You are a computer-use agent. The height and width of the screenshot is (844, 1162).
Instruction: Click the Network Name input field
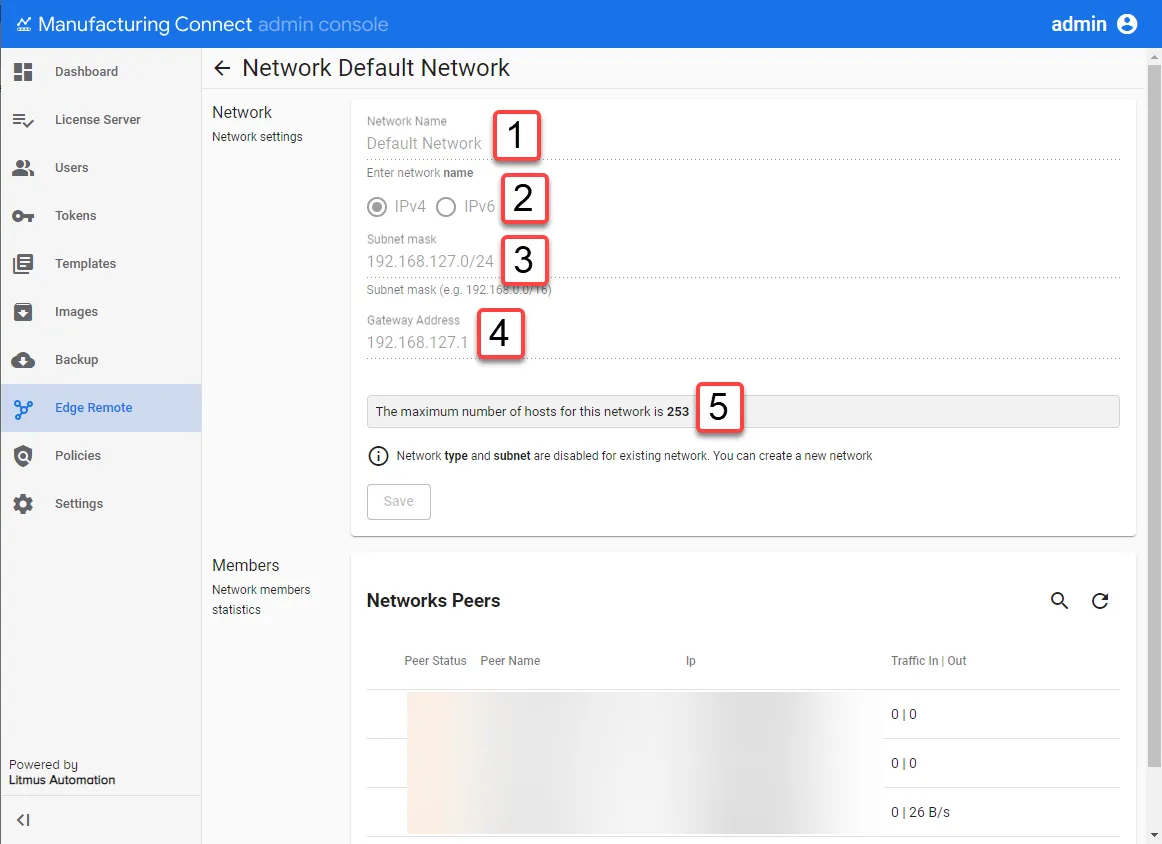[x=743, y=144]
